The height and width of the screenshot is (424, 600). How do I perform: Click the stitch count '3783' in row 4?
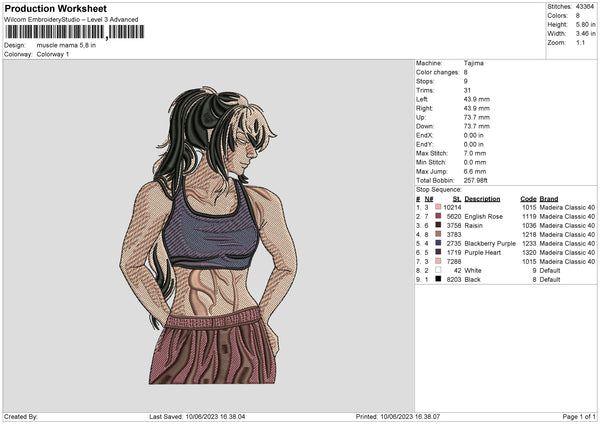point(454,235)
